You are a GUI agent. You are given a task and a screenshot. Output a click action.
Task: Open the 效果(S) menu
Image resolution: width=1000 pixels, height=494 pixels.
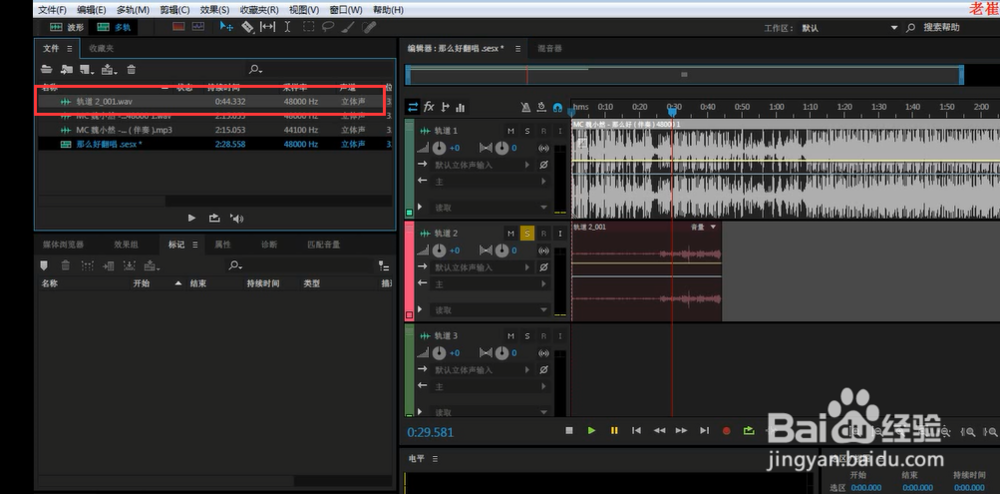click(x=215, y=10)
